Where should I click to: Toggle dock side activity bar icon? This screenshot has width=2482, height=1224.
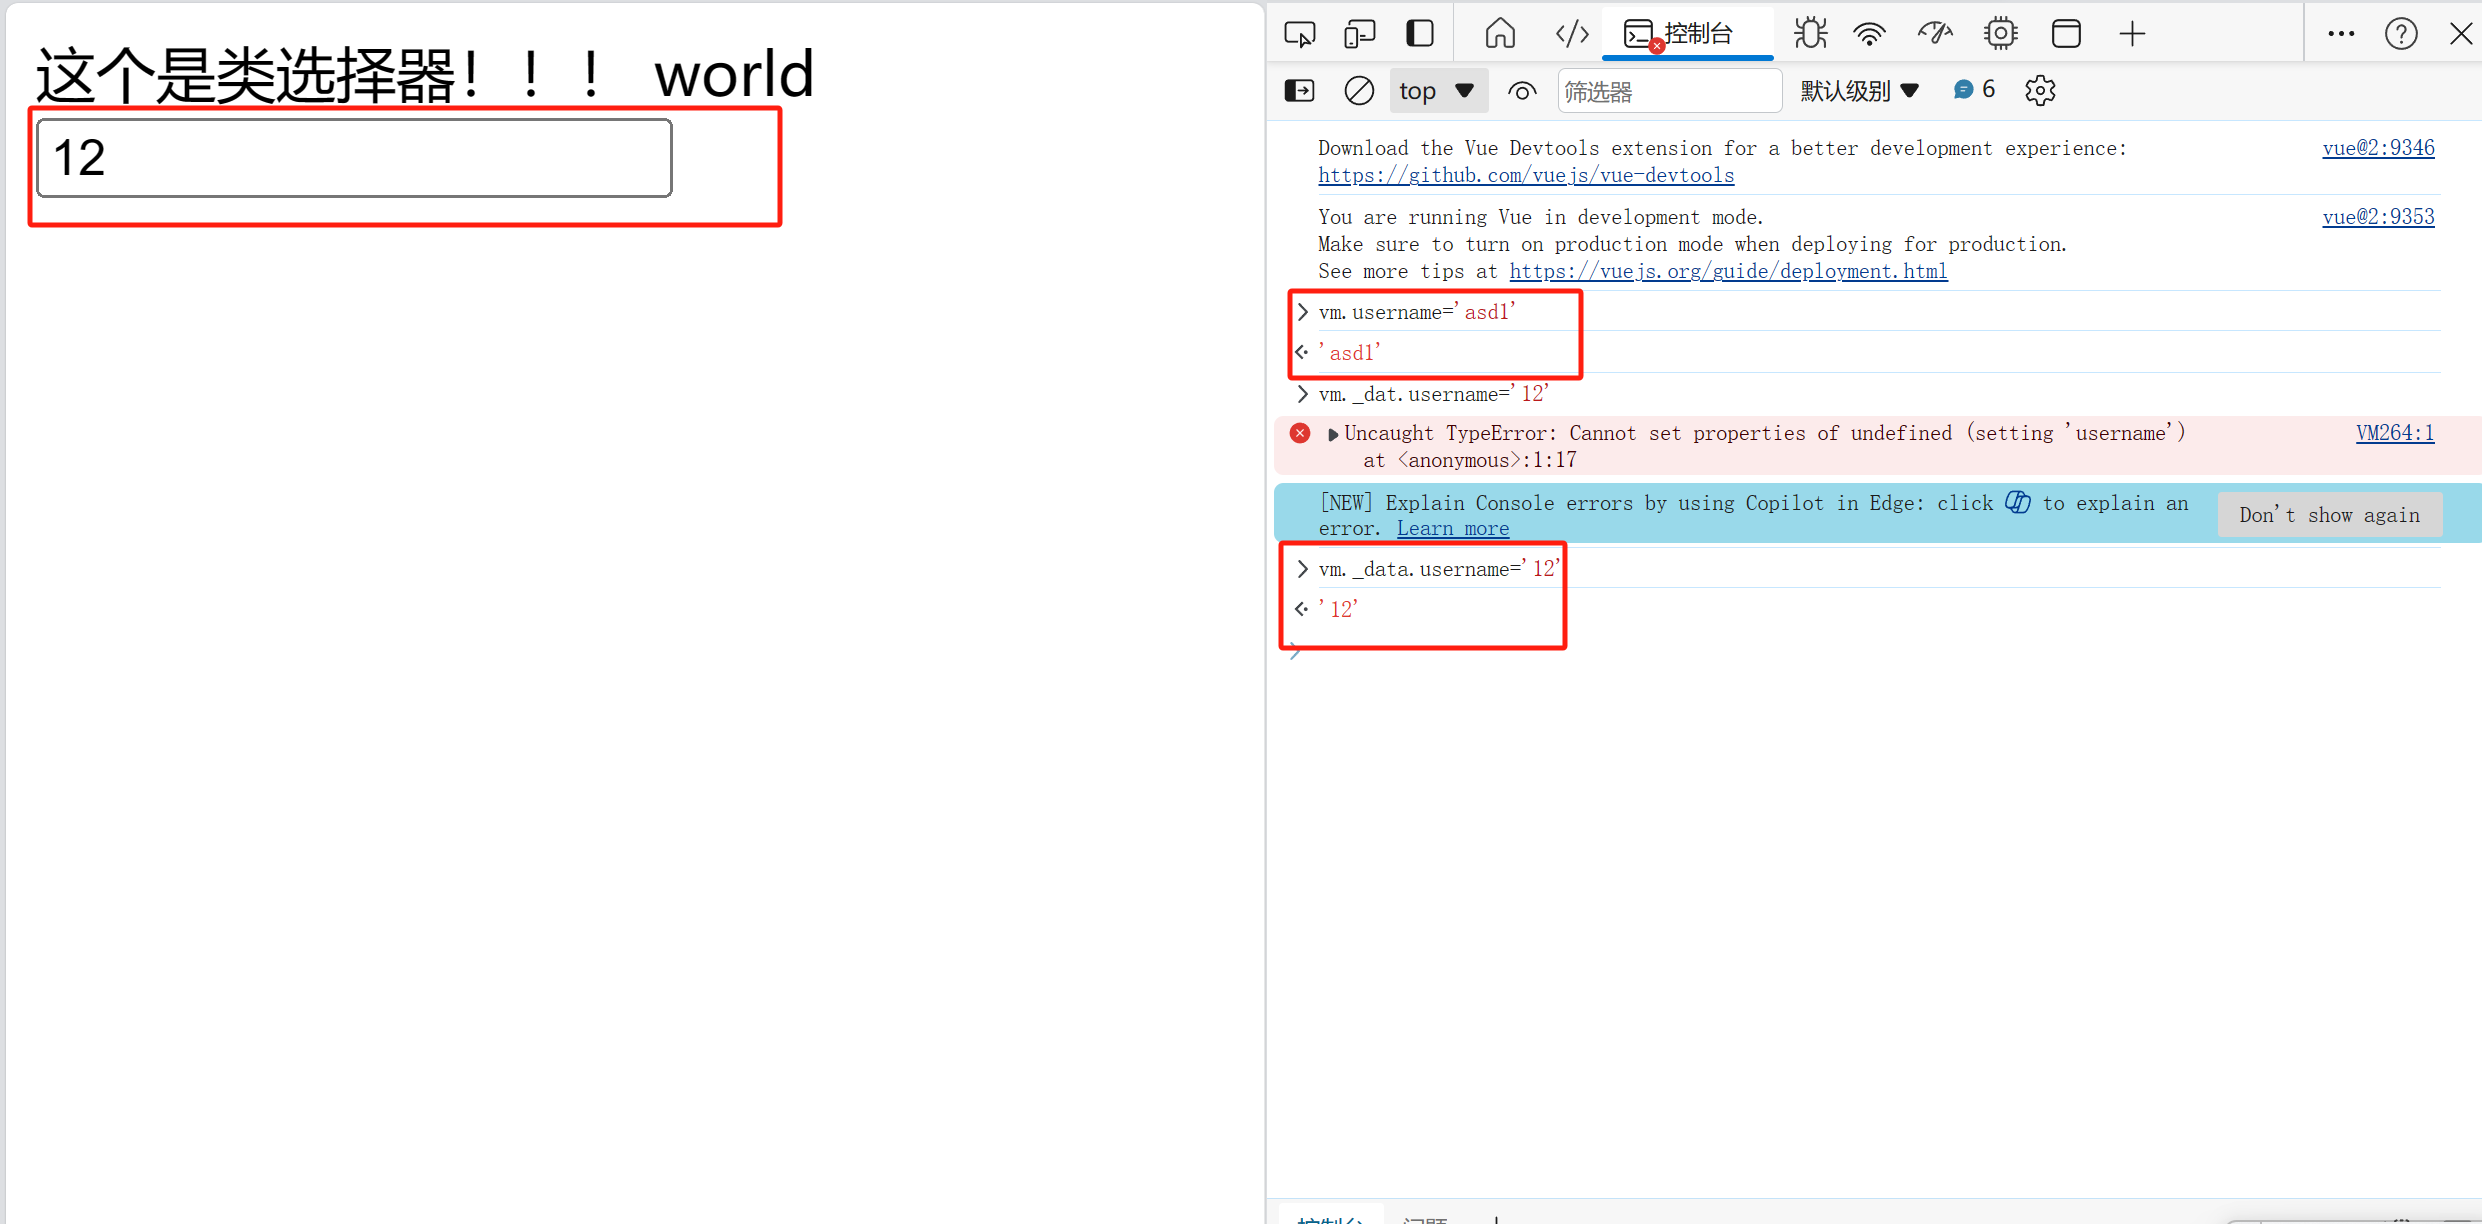1420,34
